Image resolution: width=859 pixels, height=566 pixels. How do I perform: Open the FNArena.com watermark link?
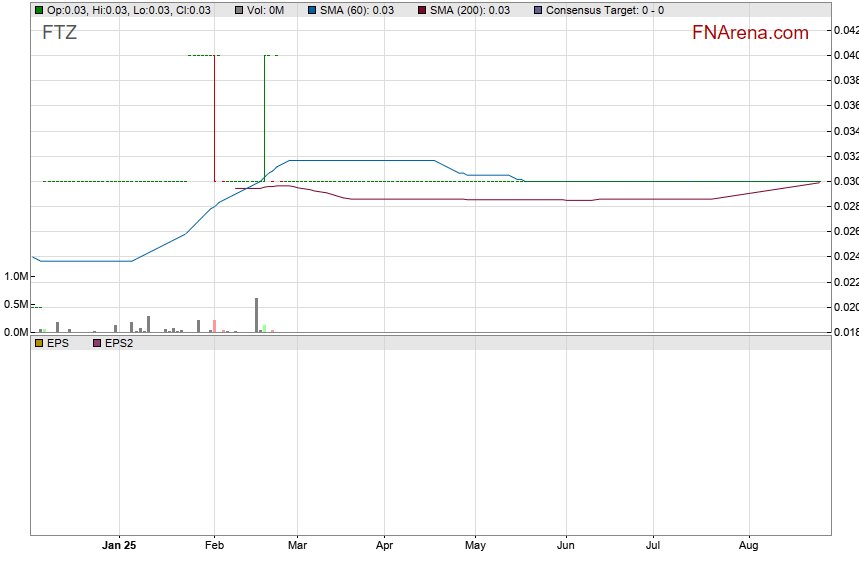click(749, 33)
